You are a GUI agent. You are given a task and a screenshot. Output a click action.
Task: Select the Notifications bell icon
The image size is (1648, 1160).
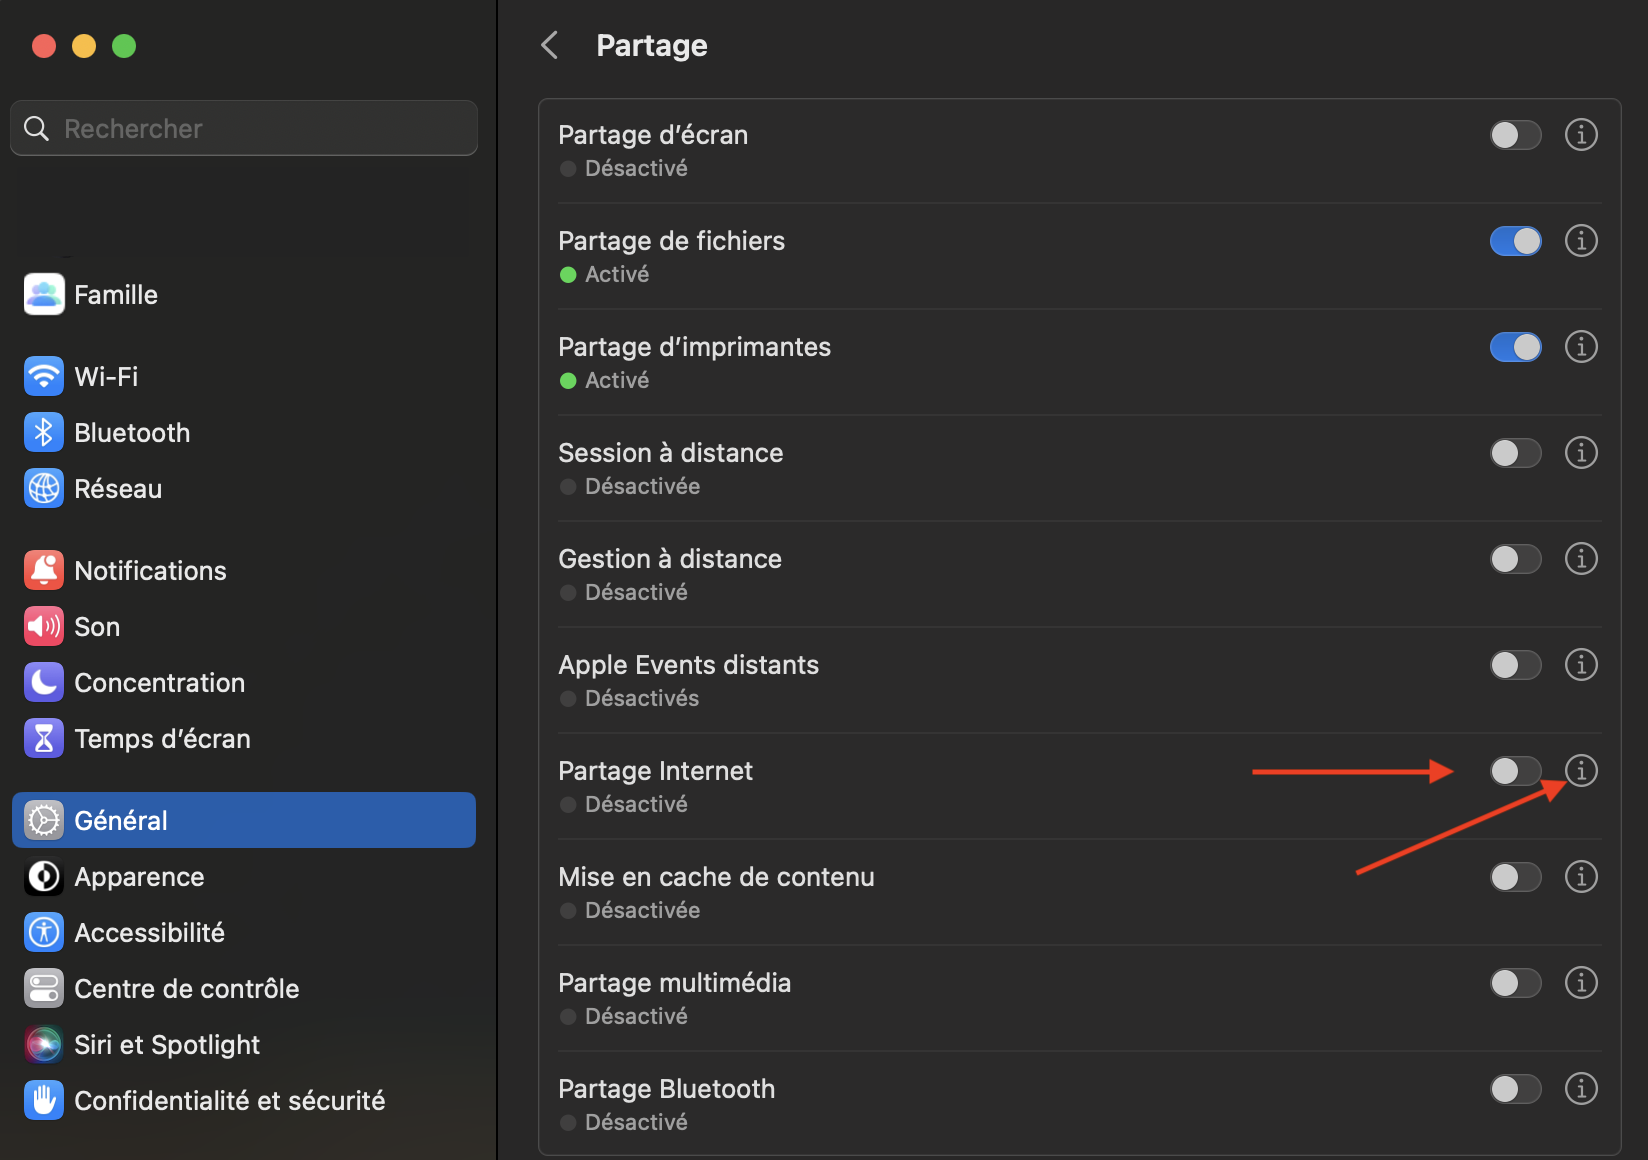(44, 571)
